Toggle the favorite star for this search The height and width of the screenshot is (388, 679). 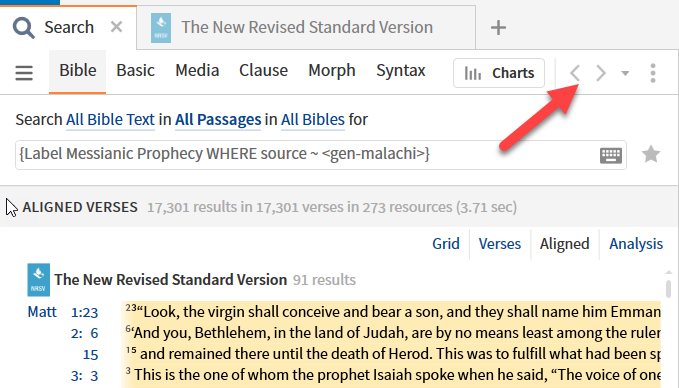(x=650, y=155)
